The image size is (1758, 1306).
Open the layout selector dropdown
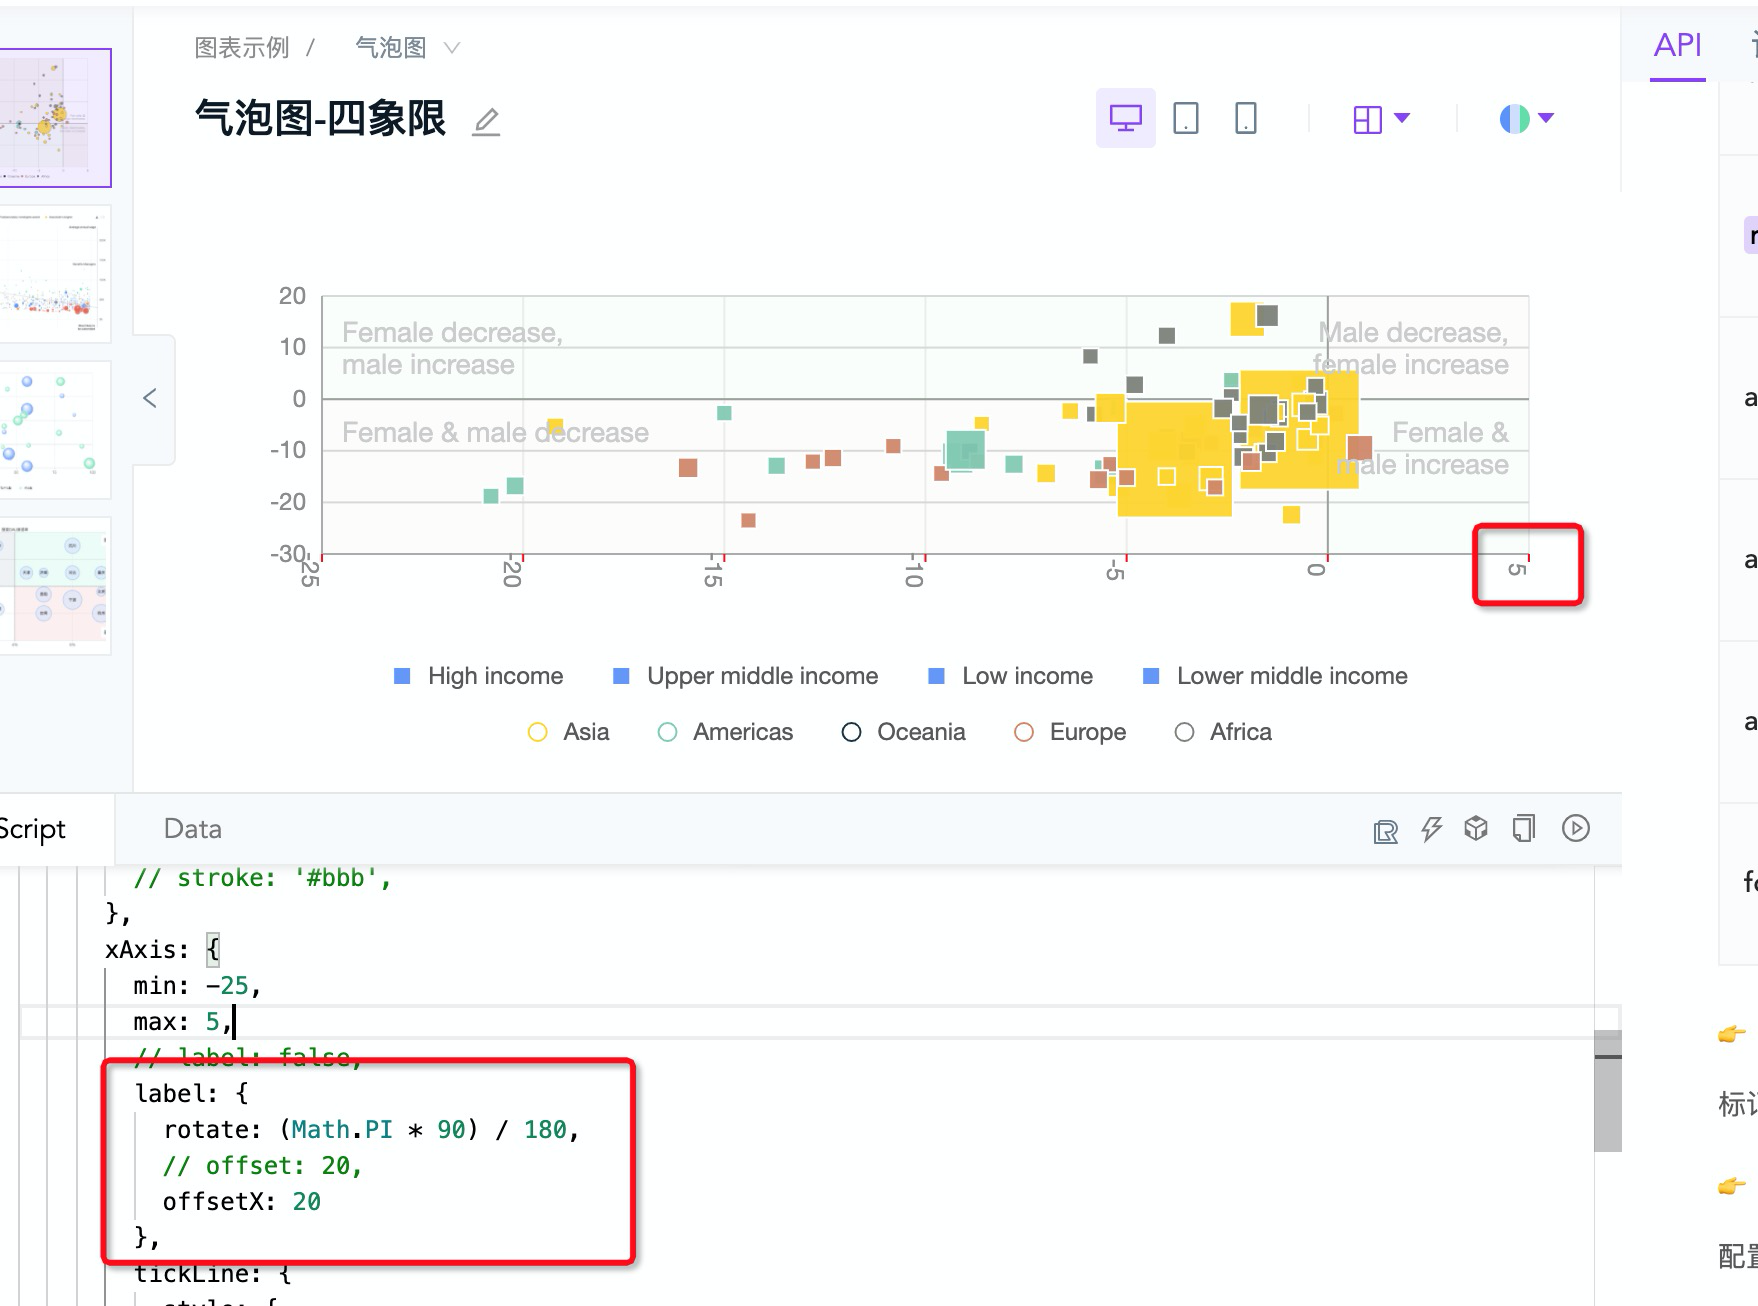point(1381,117)
